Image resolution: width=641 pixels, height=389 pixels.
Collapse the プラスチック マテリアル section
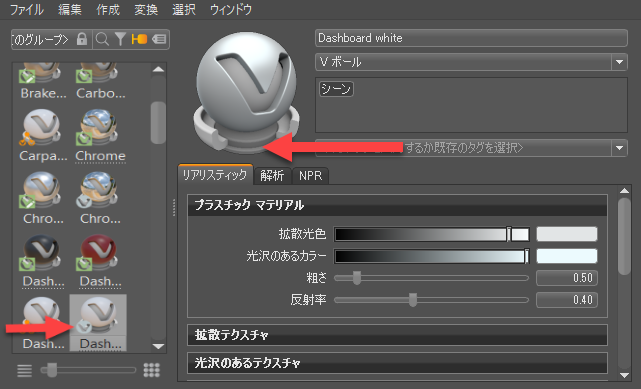tap(397, 205)
